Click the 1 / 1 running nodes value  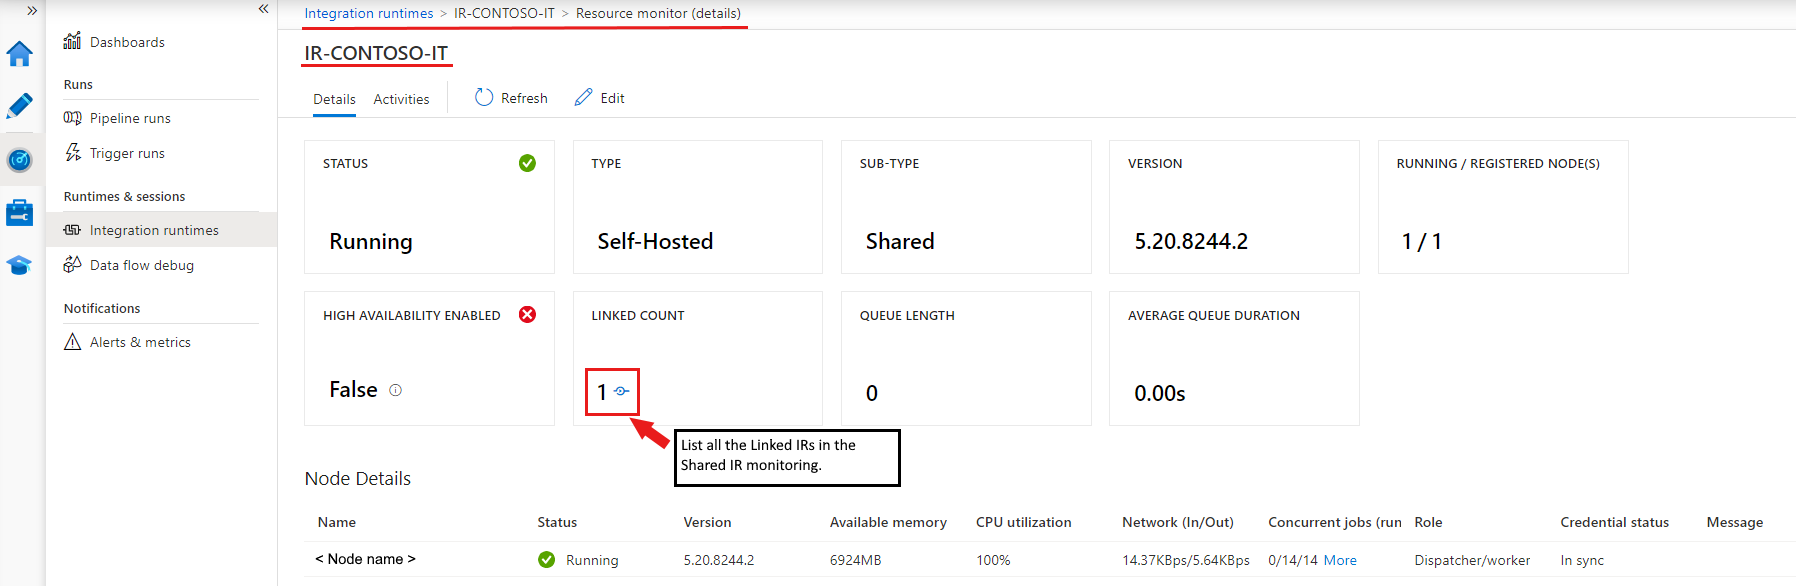(1421, 241)
